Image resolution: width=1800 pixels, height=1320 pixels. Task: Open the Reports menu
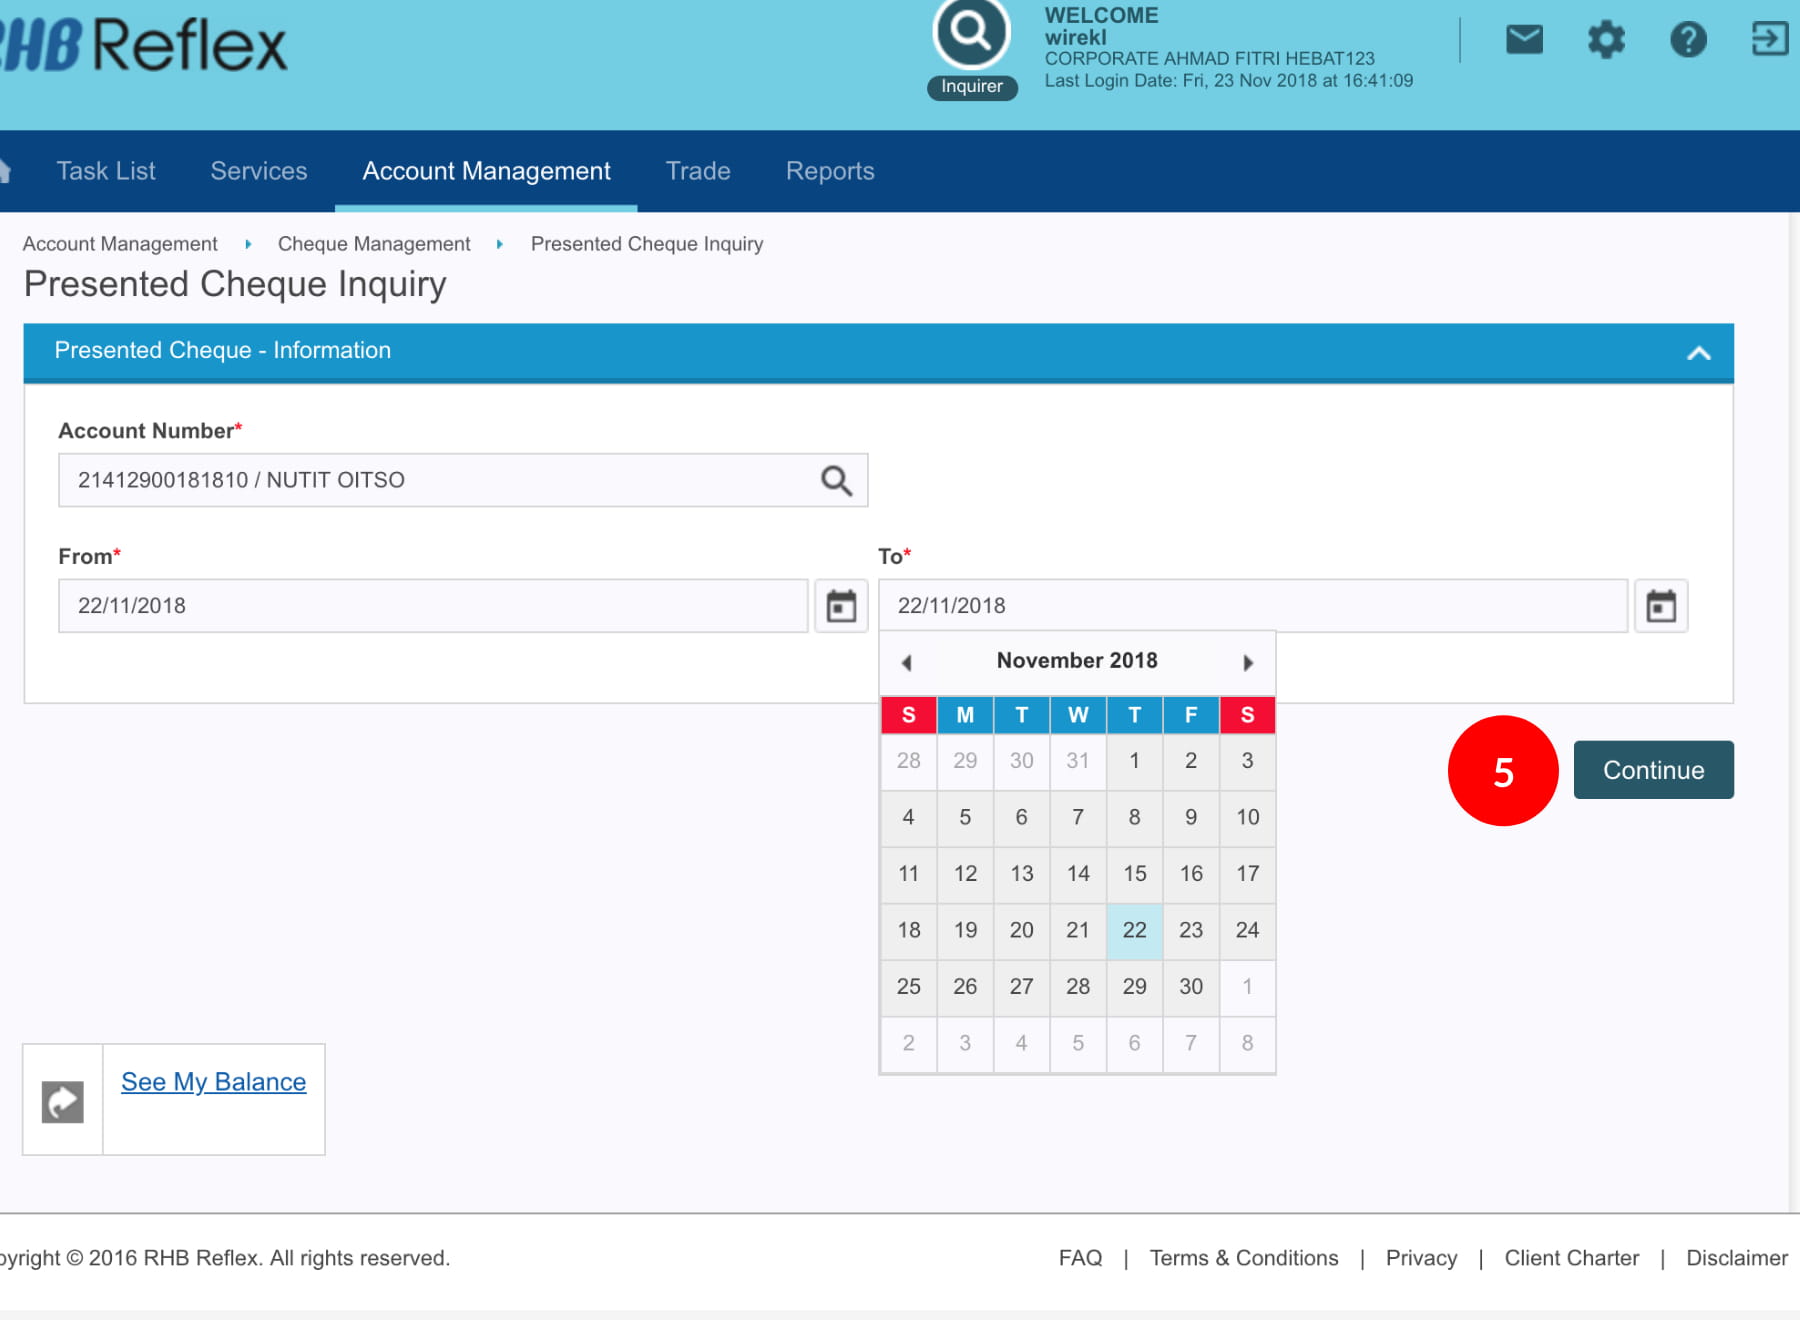[x=830, y=171]
